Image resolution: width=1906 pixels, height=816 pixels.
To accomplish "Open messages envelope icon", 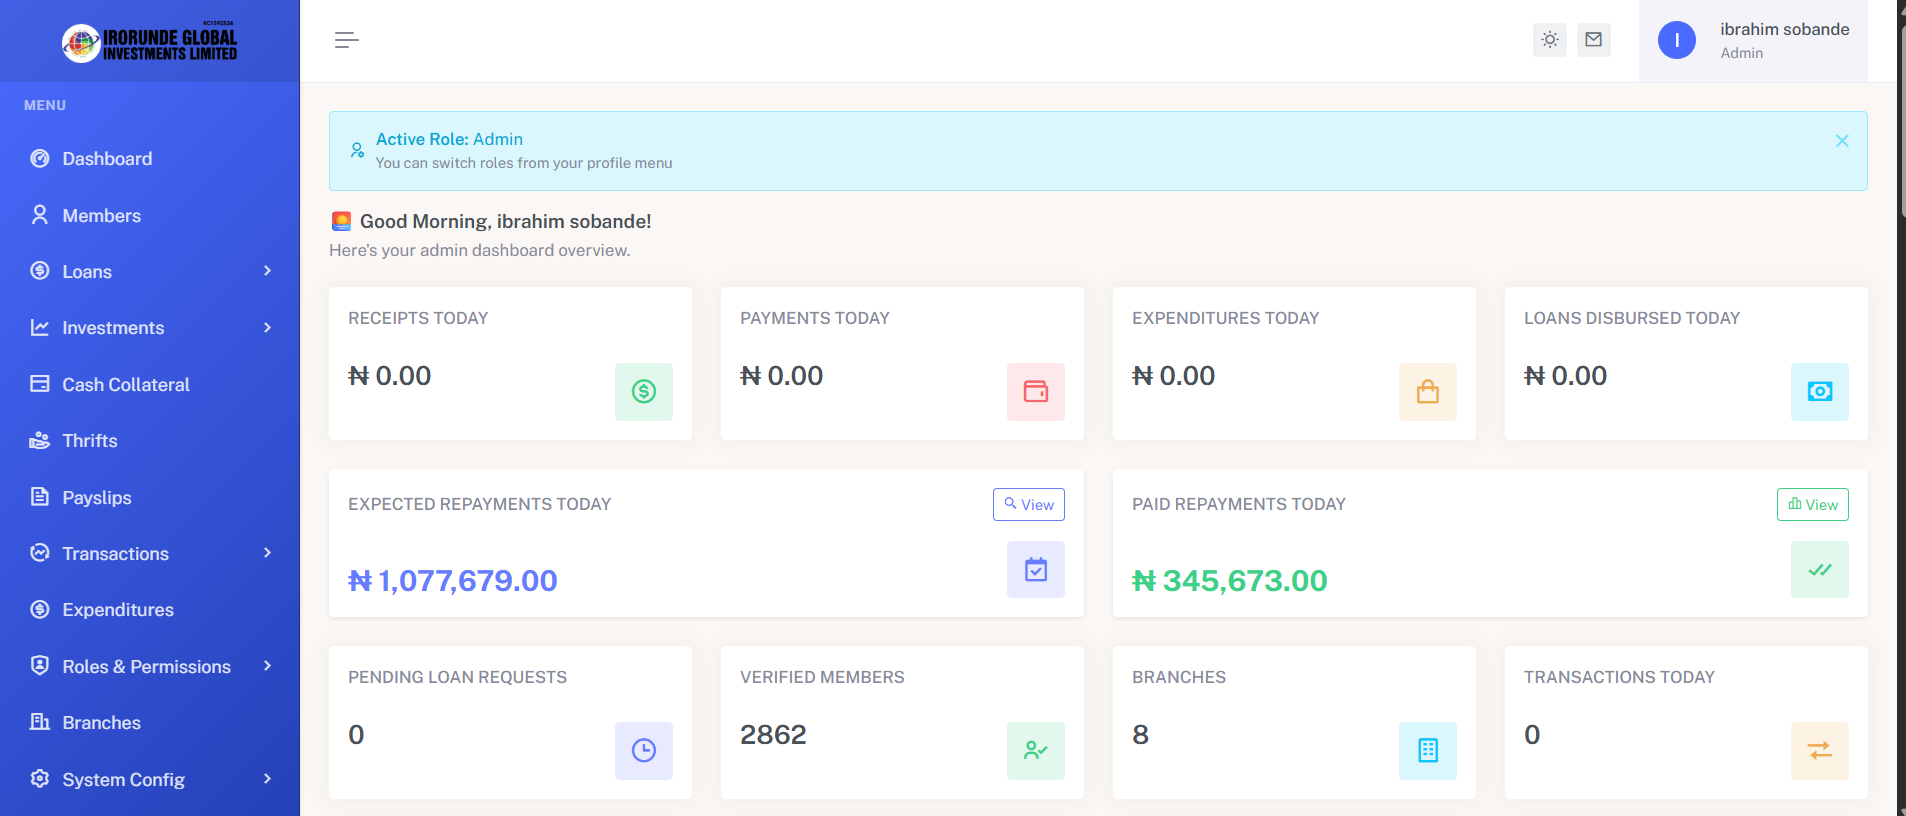I will tap(1593, 40).
